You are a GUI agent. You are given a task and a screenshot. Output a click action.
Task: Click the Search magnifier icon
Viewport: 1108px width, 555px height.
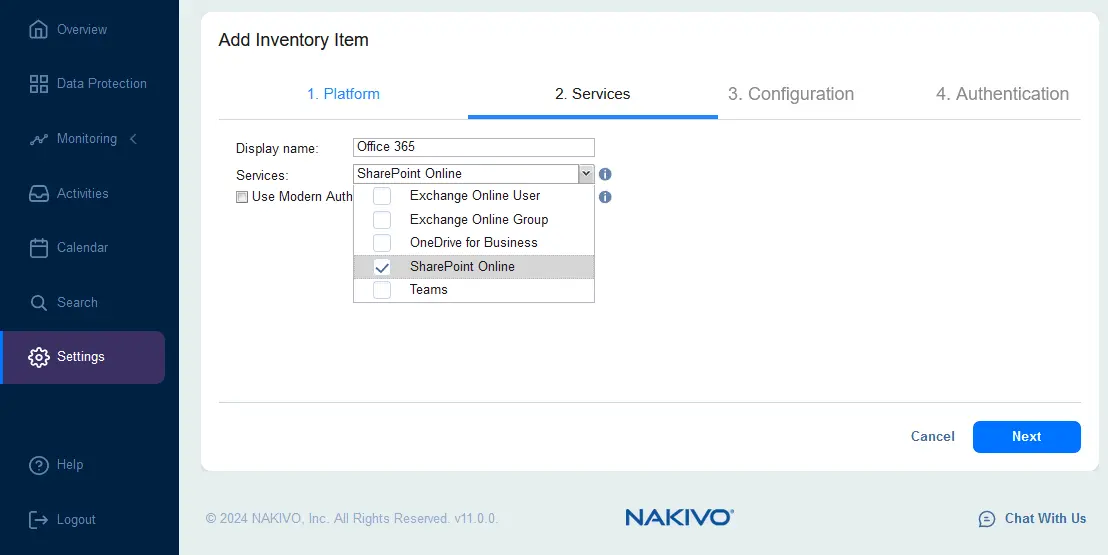(x=38, y=303)
